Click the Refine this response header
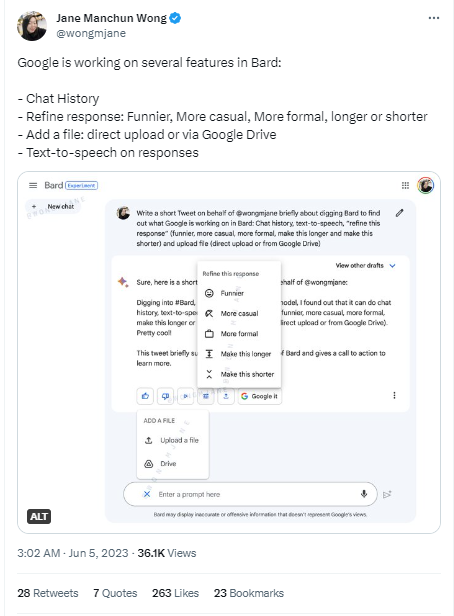Viewport: 454px width, 616px height. (231, 274)
